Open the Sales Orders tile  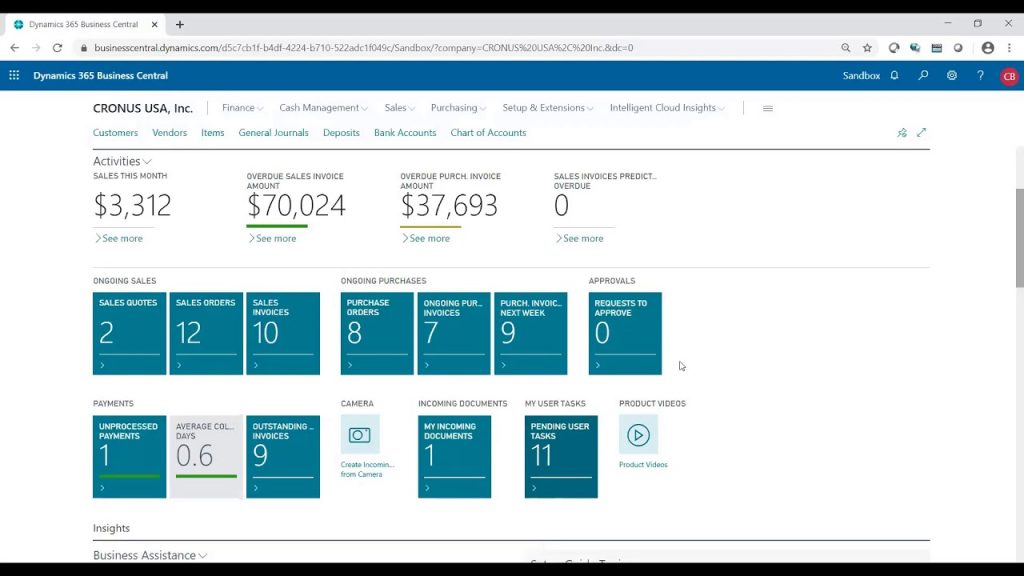point(206,334)
